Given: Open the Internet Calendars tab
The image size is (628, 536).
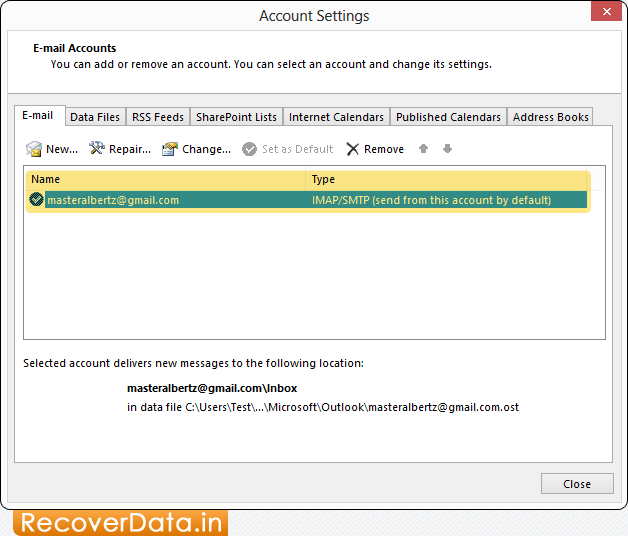Looking at the screenshot, I should [x=336, y=117].
